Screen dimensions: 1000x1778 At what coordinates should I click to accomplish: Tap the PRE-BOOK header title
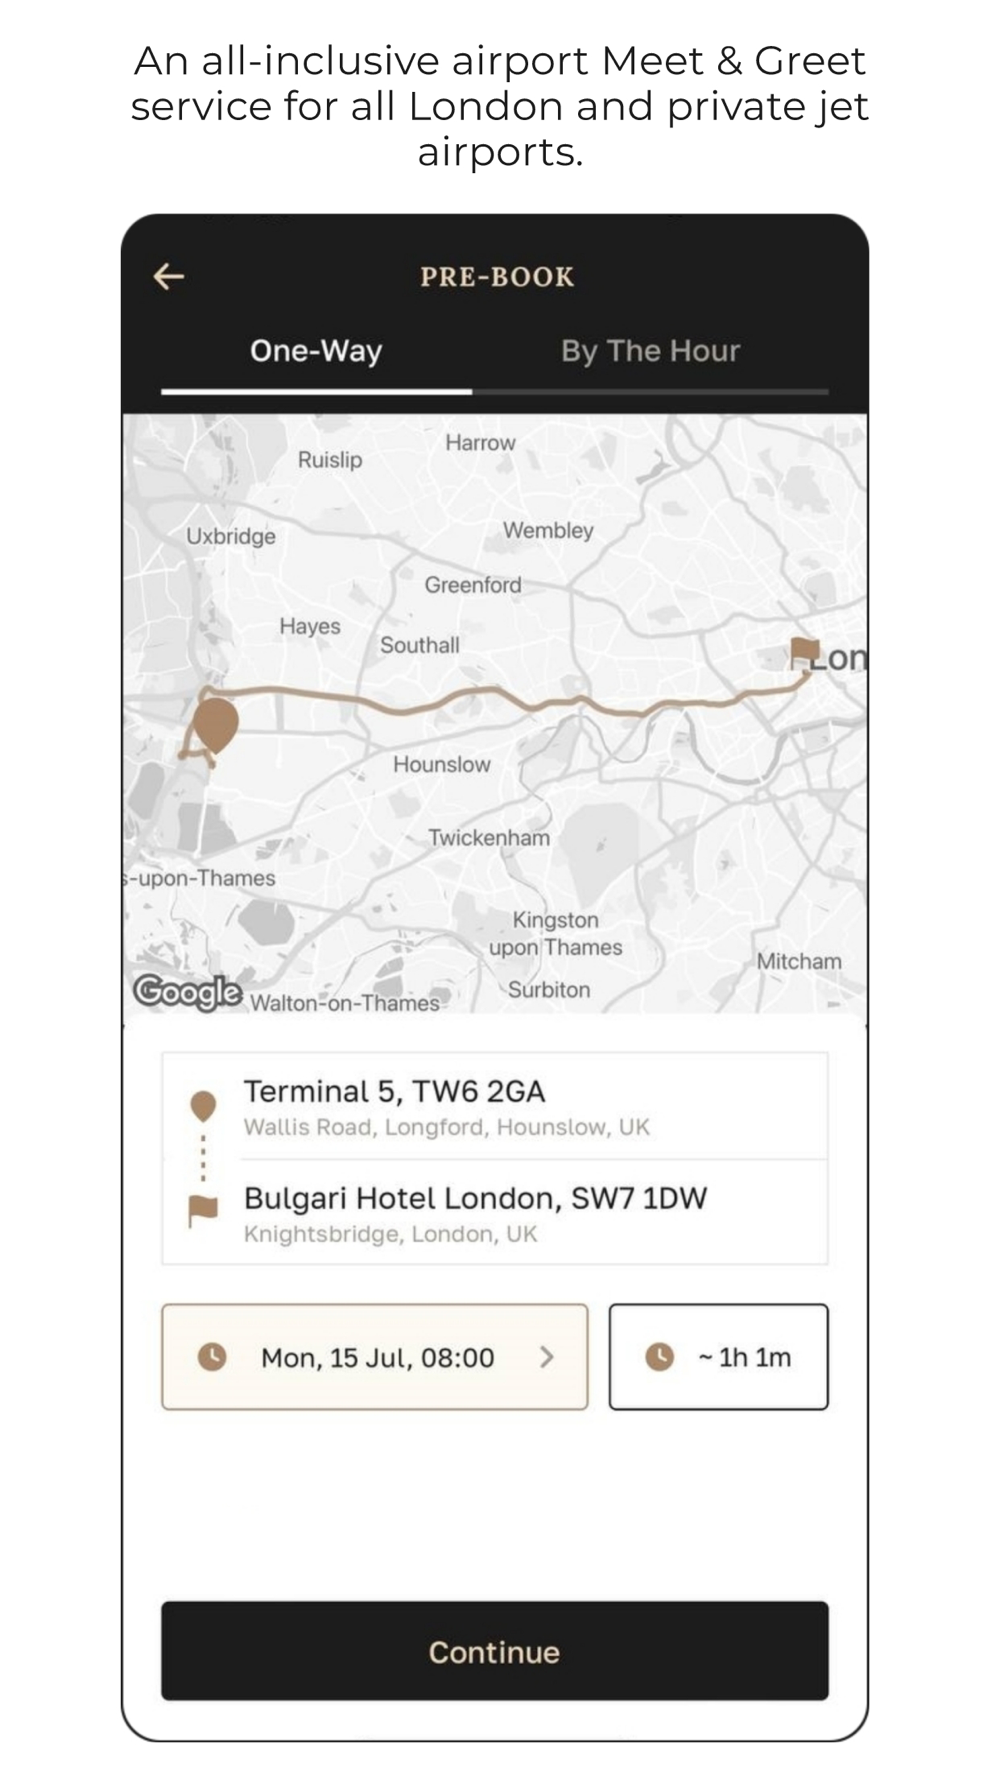click(x=497, y=277)
